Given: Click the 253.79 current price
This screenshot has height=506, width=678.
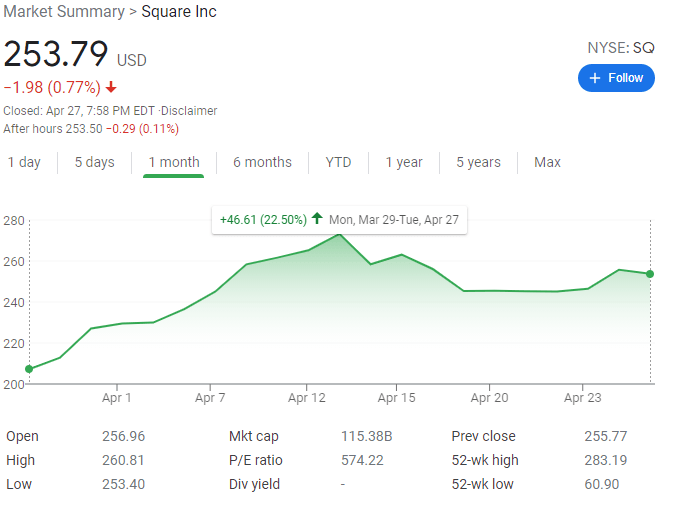Looking at the screenshot, I should [56, 54].
